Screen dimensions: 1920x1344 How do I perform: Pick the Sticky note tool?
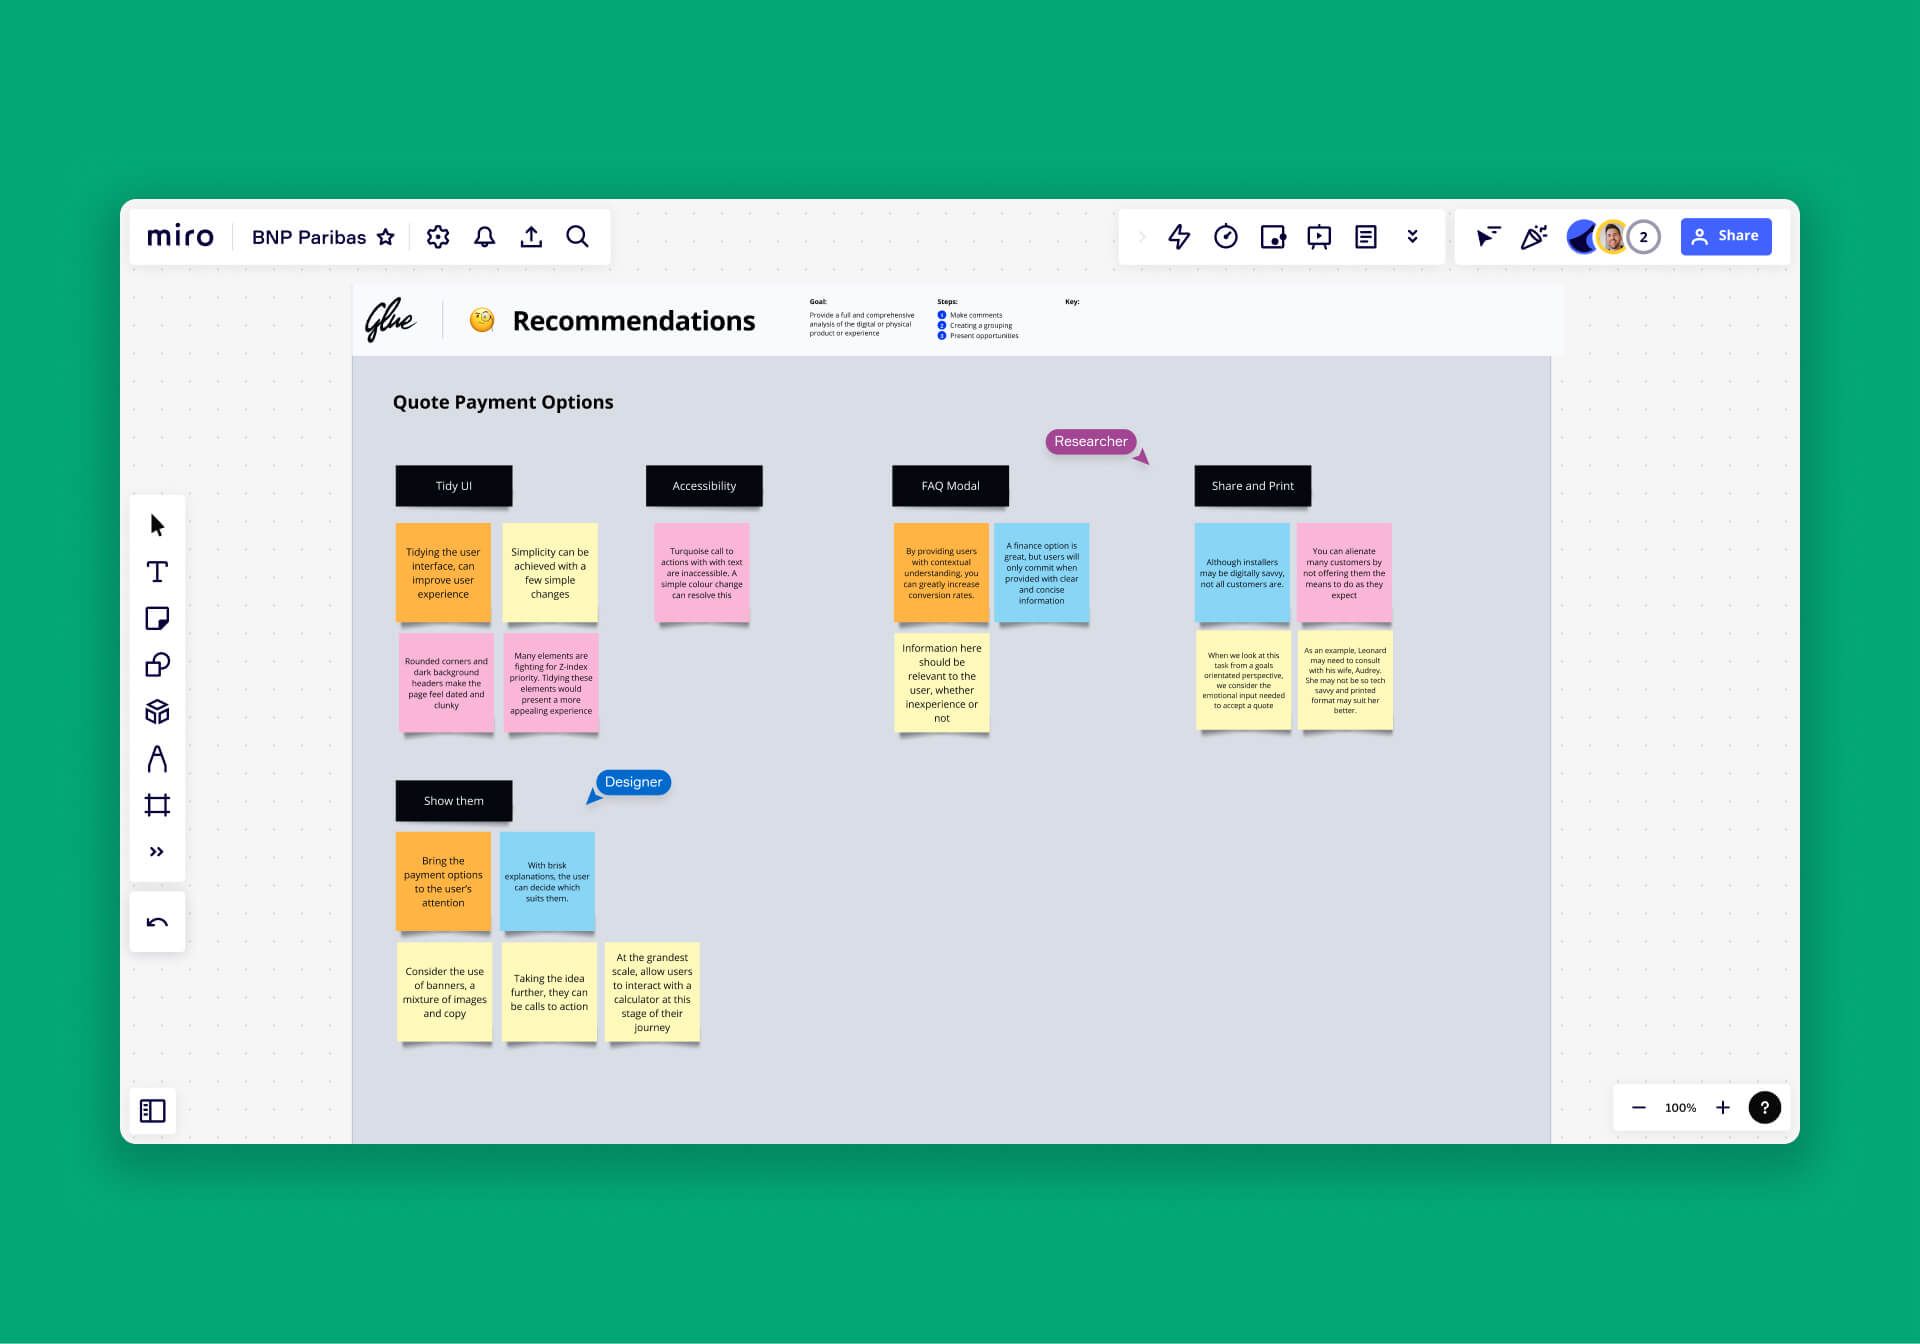click(157, 618)
